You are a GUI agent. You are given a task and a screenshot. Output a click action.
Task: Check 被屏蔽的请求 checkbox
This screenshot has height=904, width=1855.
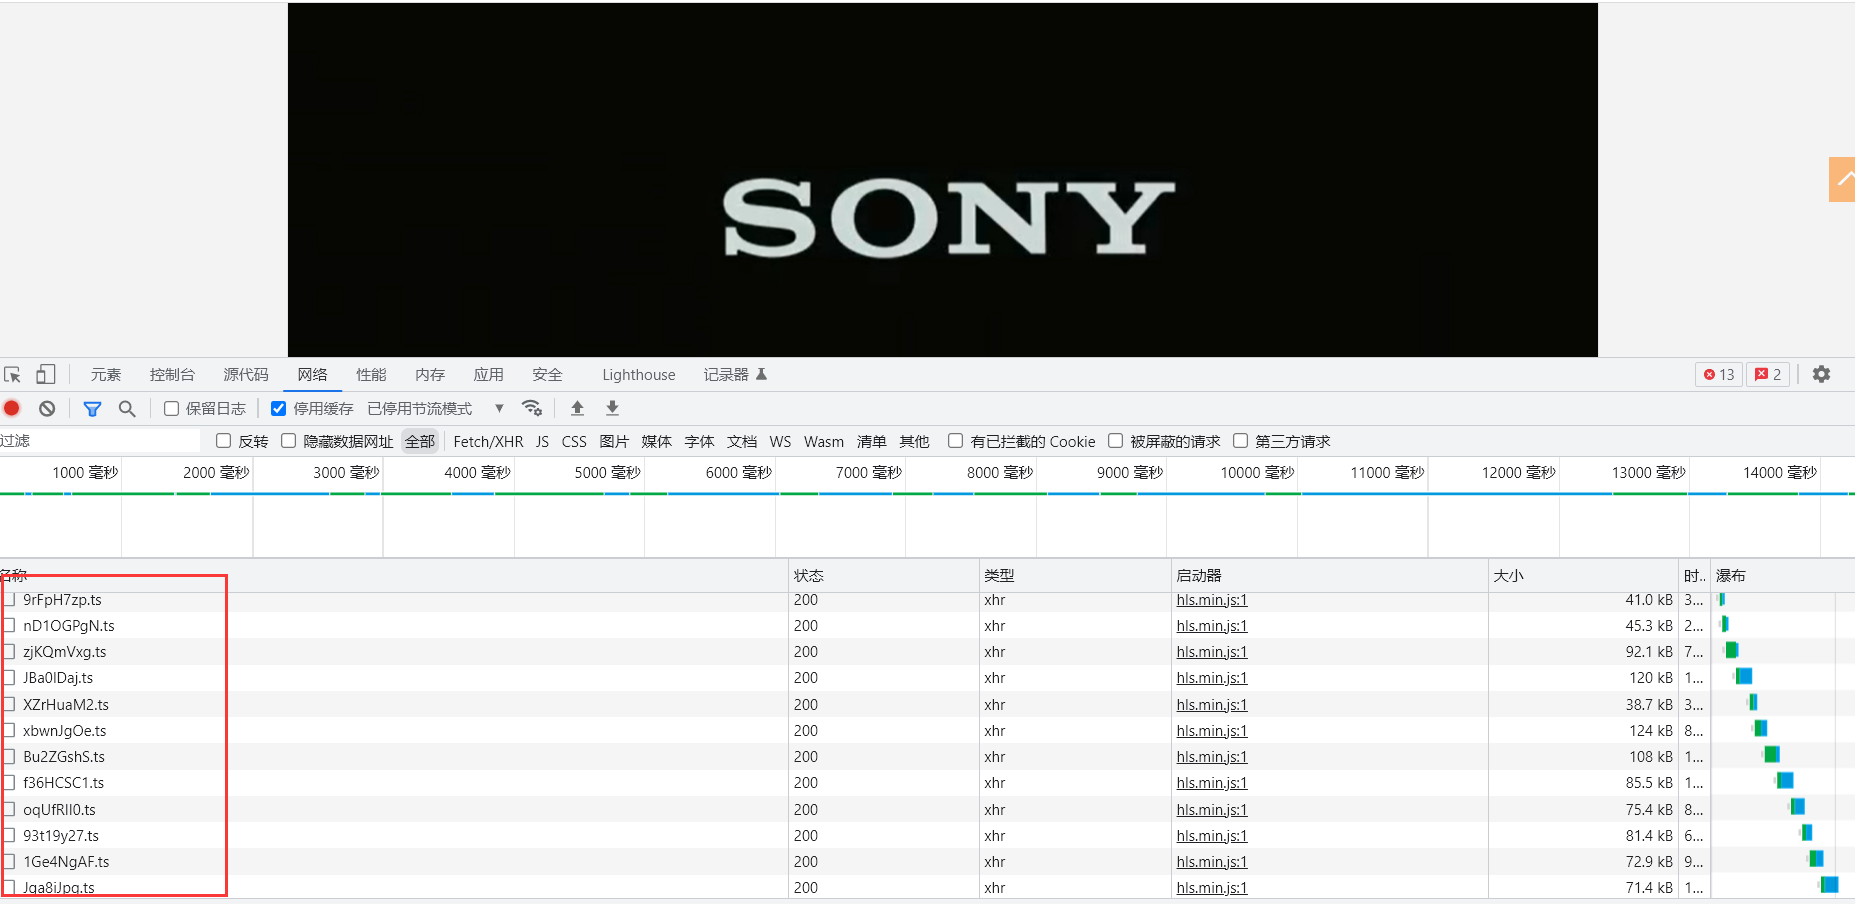click(x=1115, y=441)
